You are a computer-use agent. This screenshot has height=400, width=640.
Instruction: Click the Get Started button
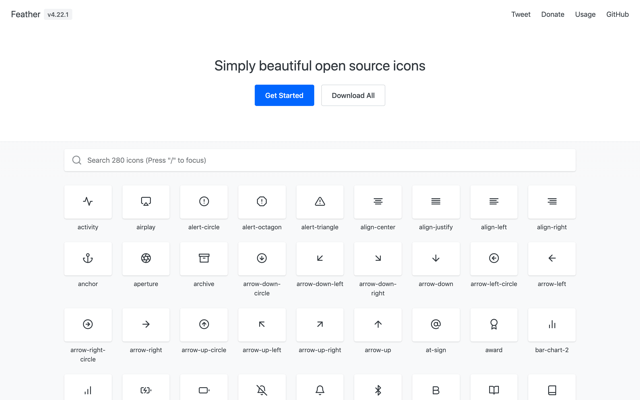pyautogui.click(x=284, y=96)
